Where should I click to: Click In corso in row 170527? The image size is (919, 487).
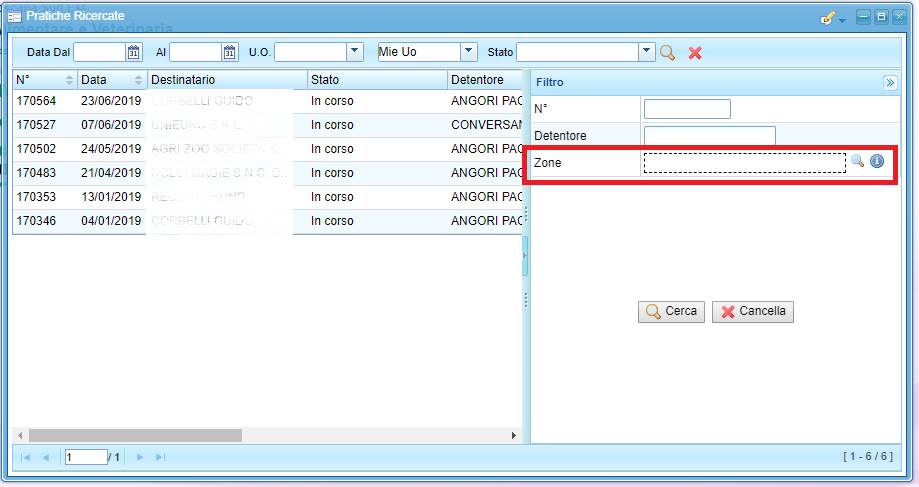coord(332,125)
